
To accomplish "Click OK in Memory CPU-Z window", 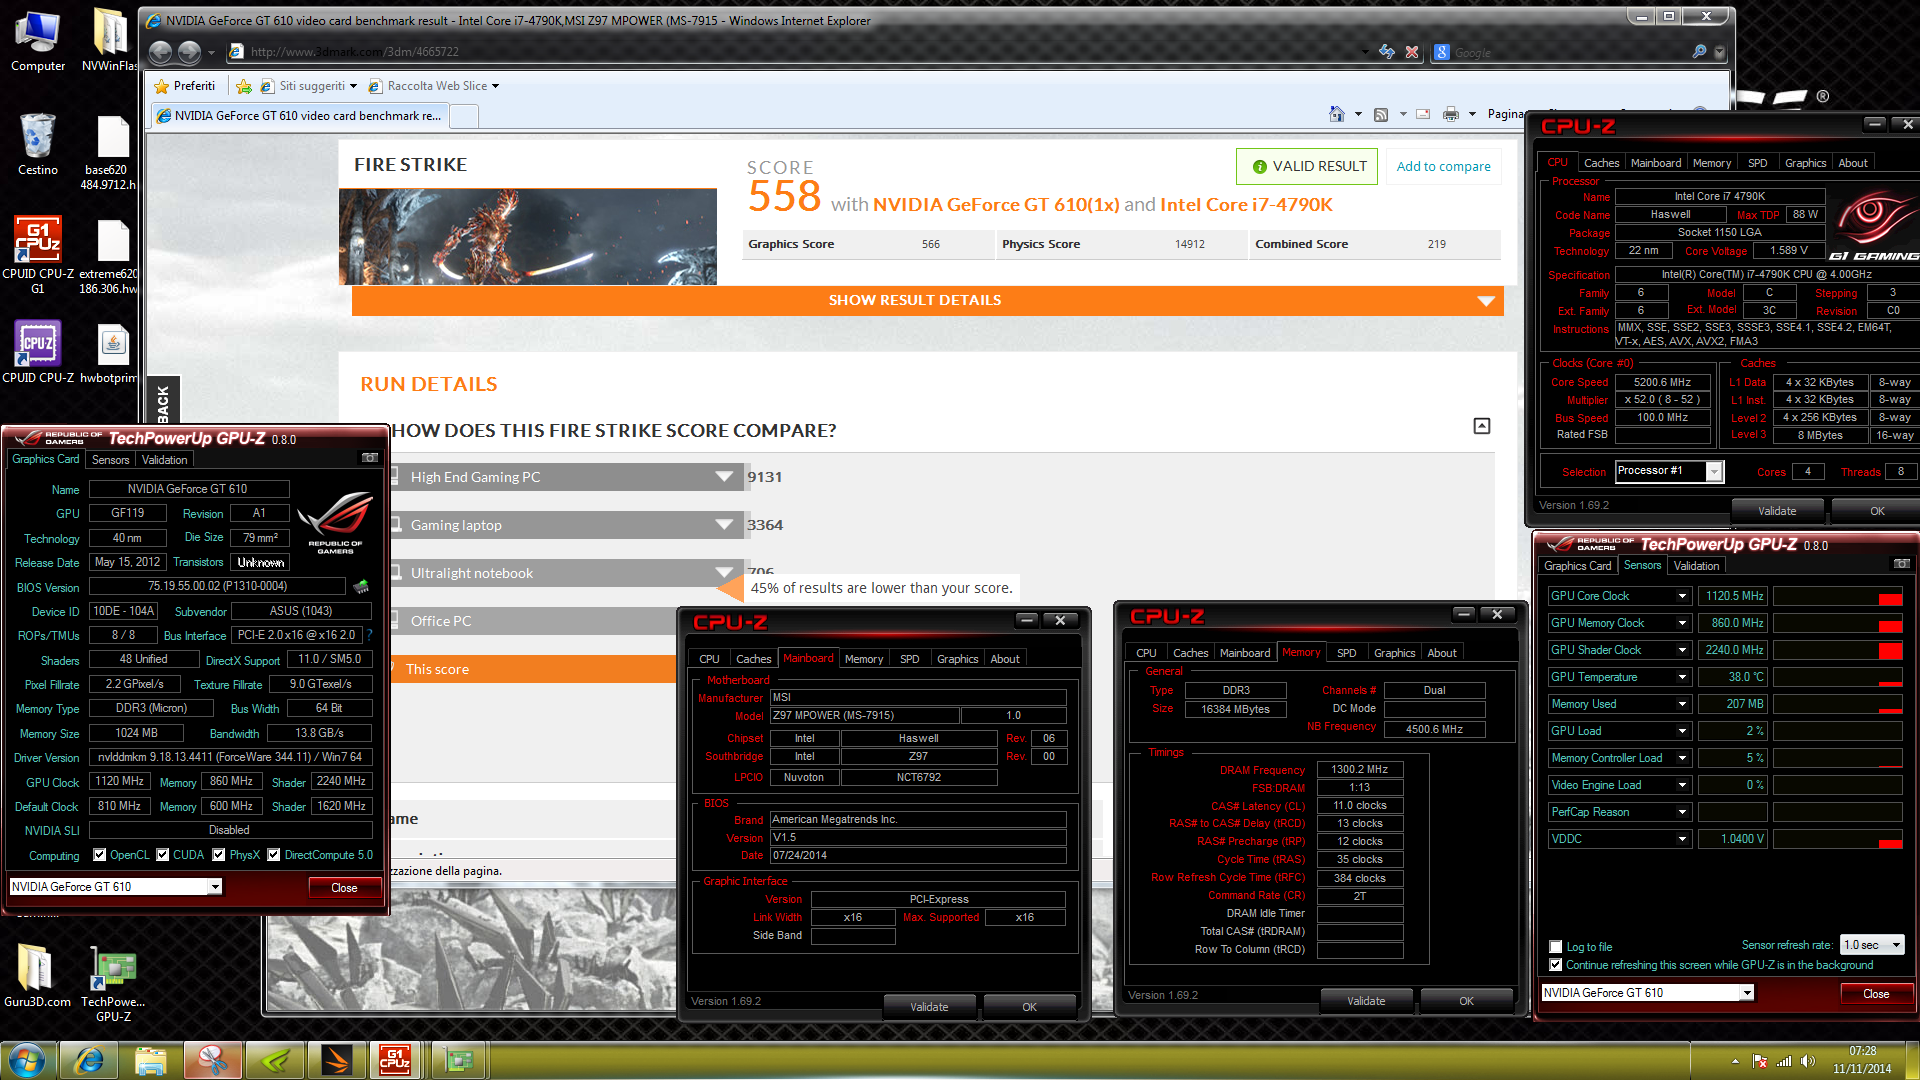I will pos(1466,1001).
